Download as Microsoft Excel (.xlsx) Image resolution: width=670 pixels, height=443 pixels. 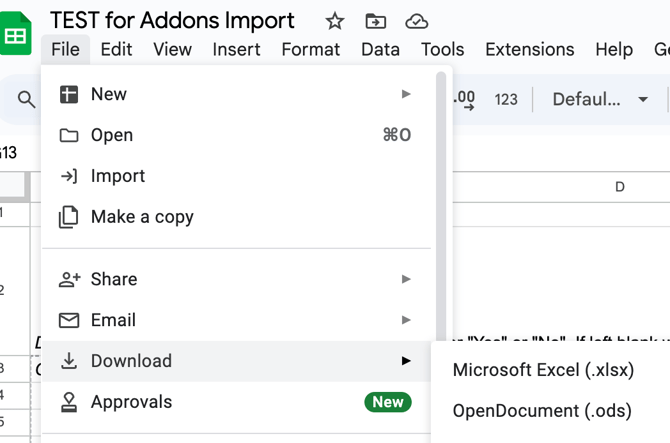[x=543, y=370]
